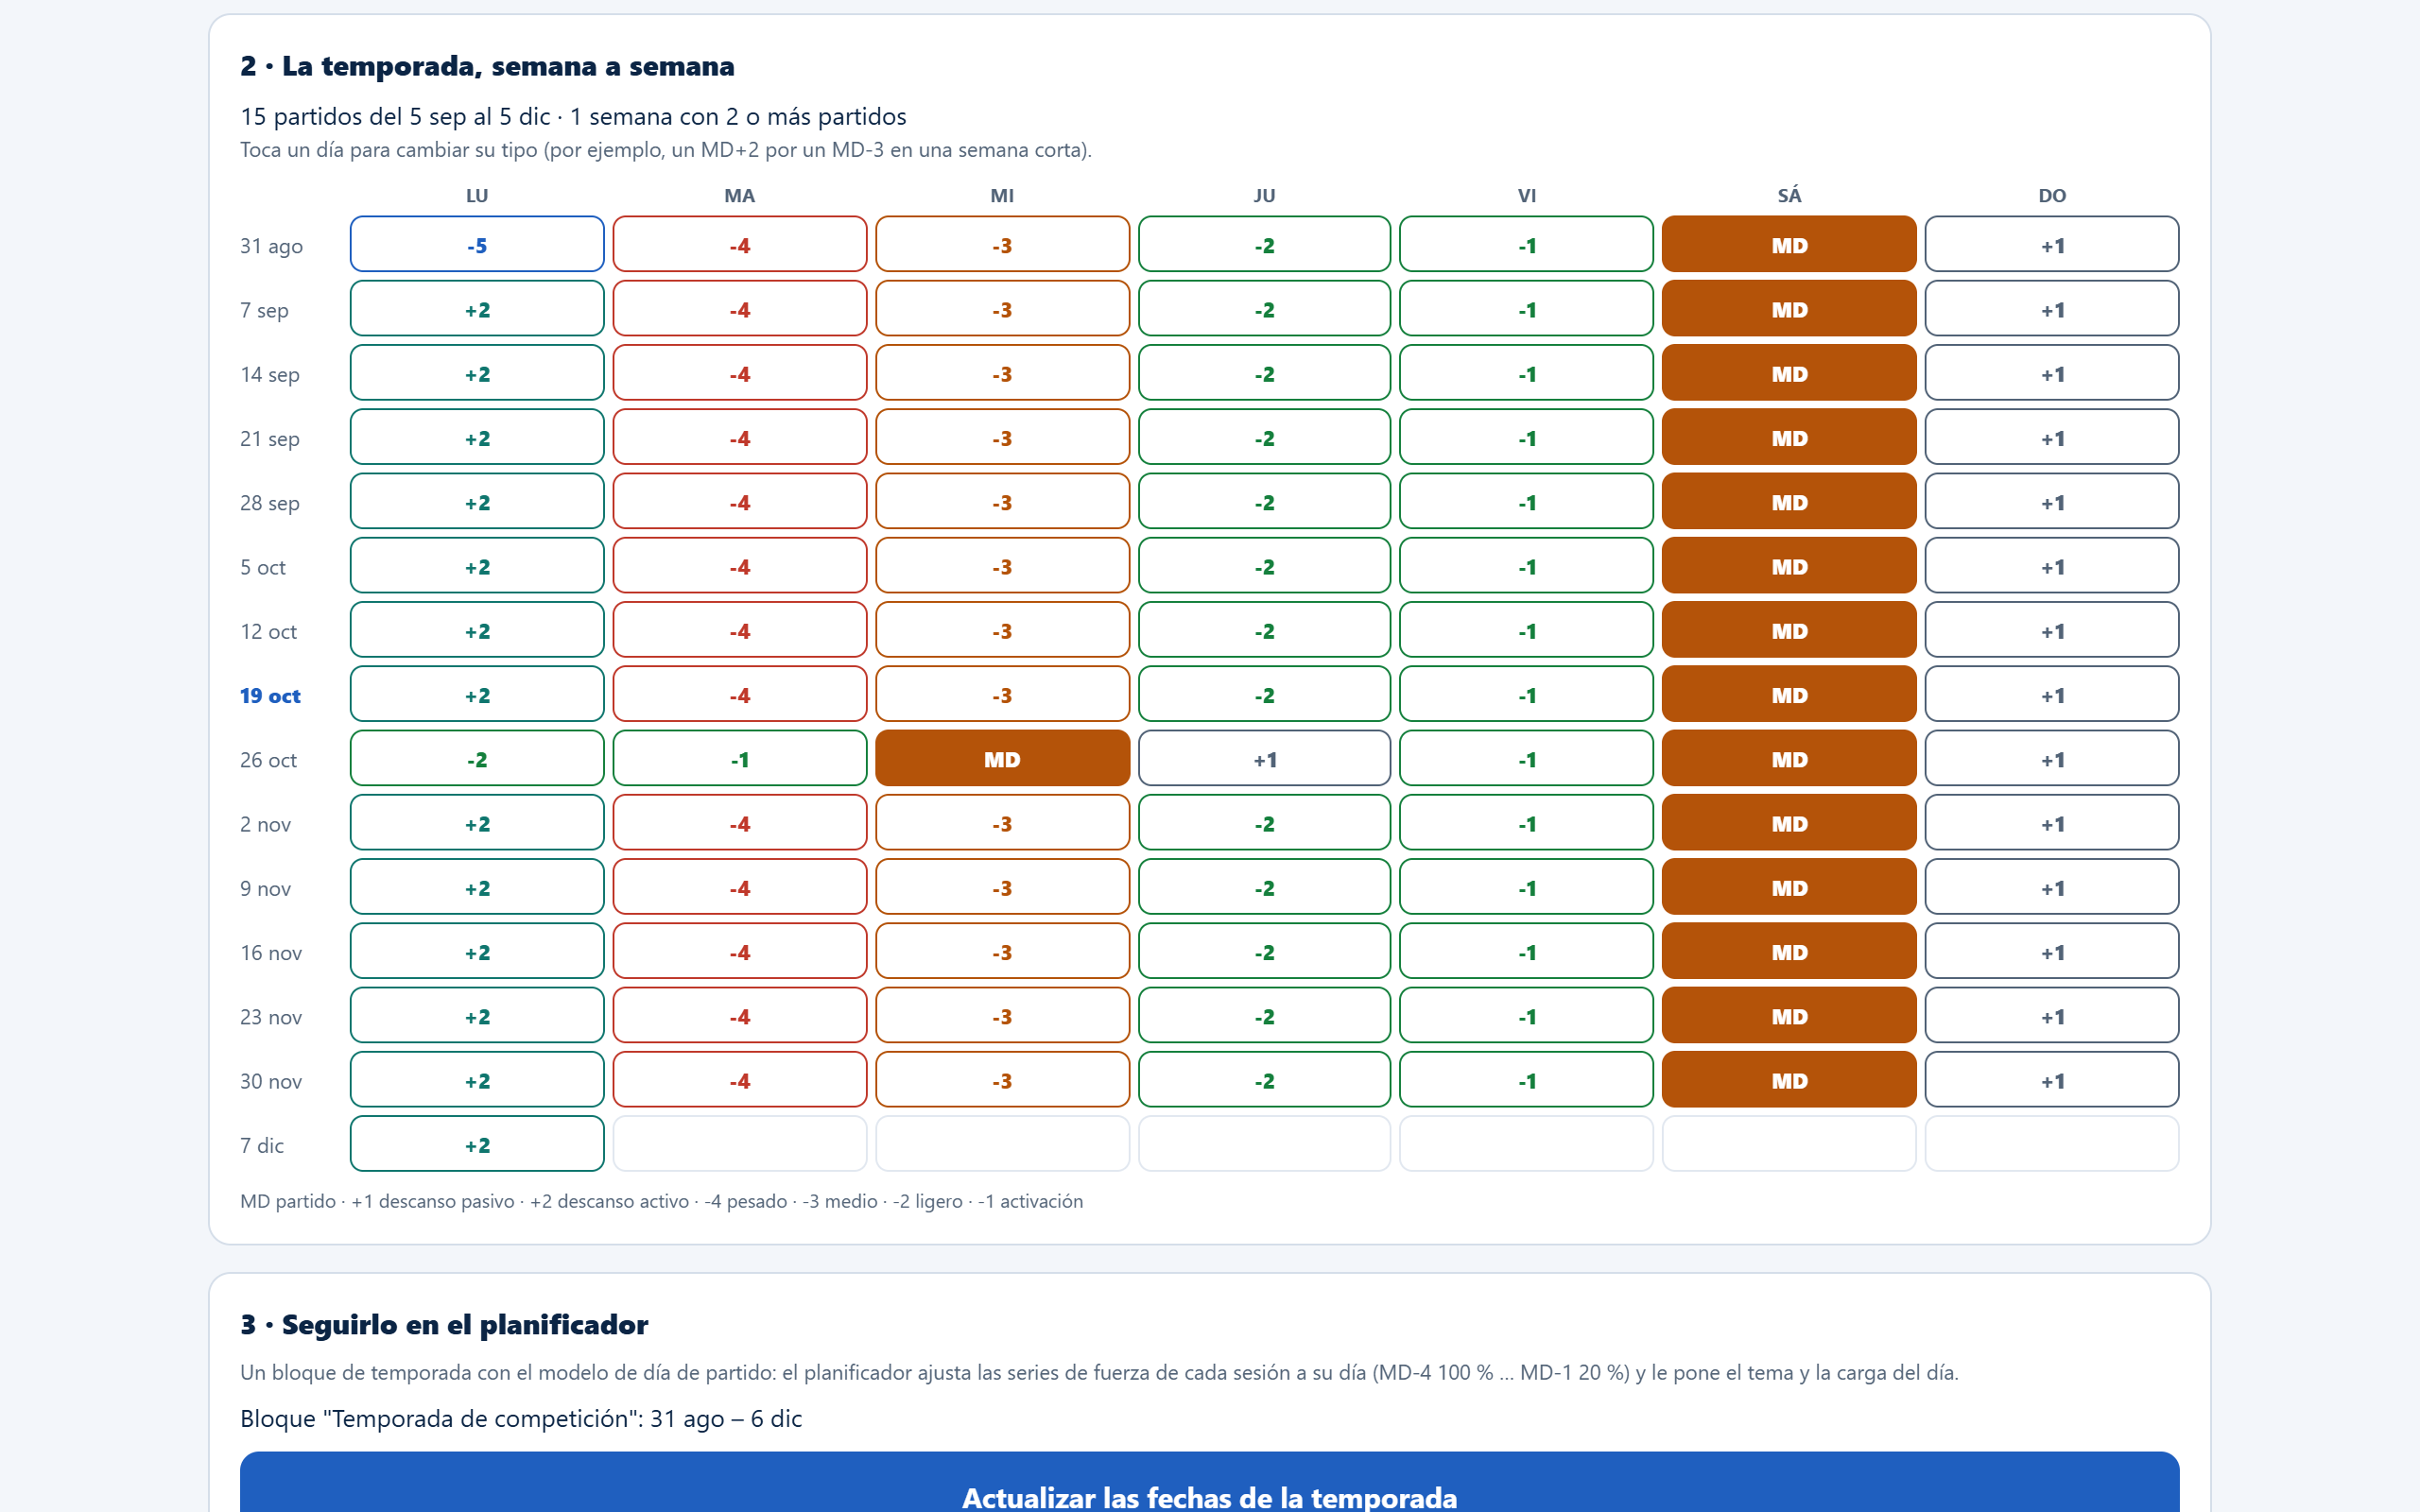Click the 26 oct week label
Viewport: 2420px width, 1512px height.
268,760
